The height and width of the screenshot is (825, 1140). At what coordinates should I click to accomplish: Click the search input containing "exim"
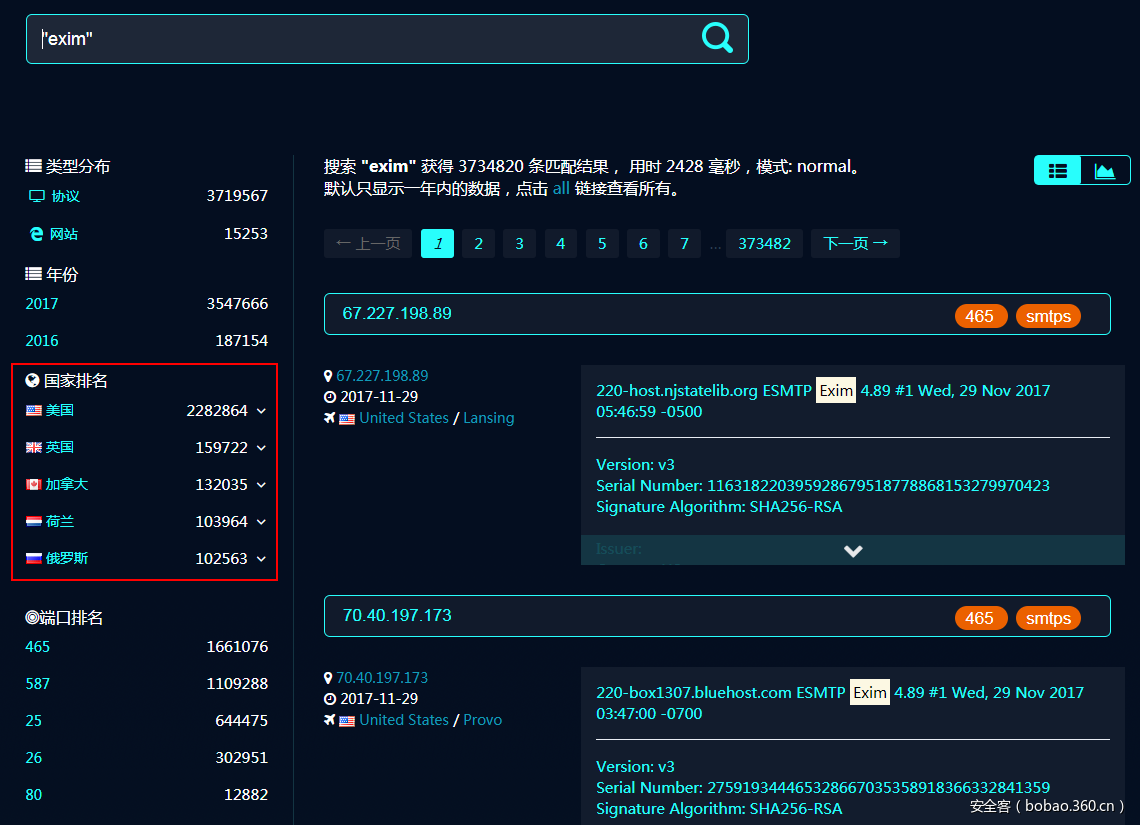tap(360, 39)
